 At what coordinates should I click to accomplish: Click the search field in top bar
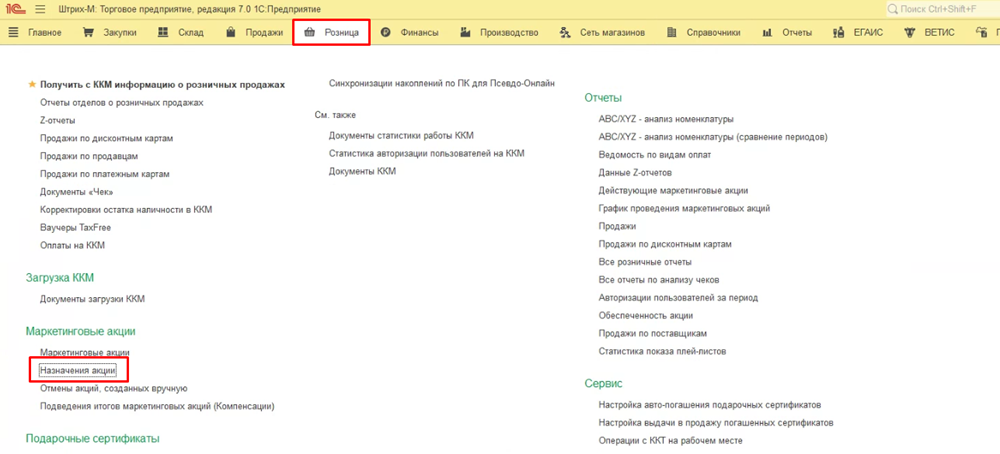click(x=940, y=9)
